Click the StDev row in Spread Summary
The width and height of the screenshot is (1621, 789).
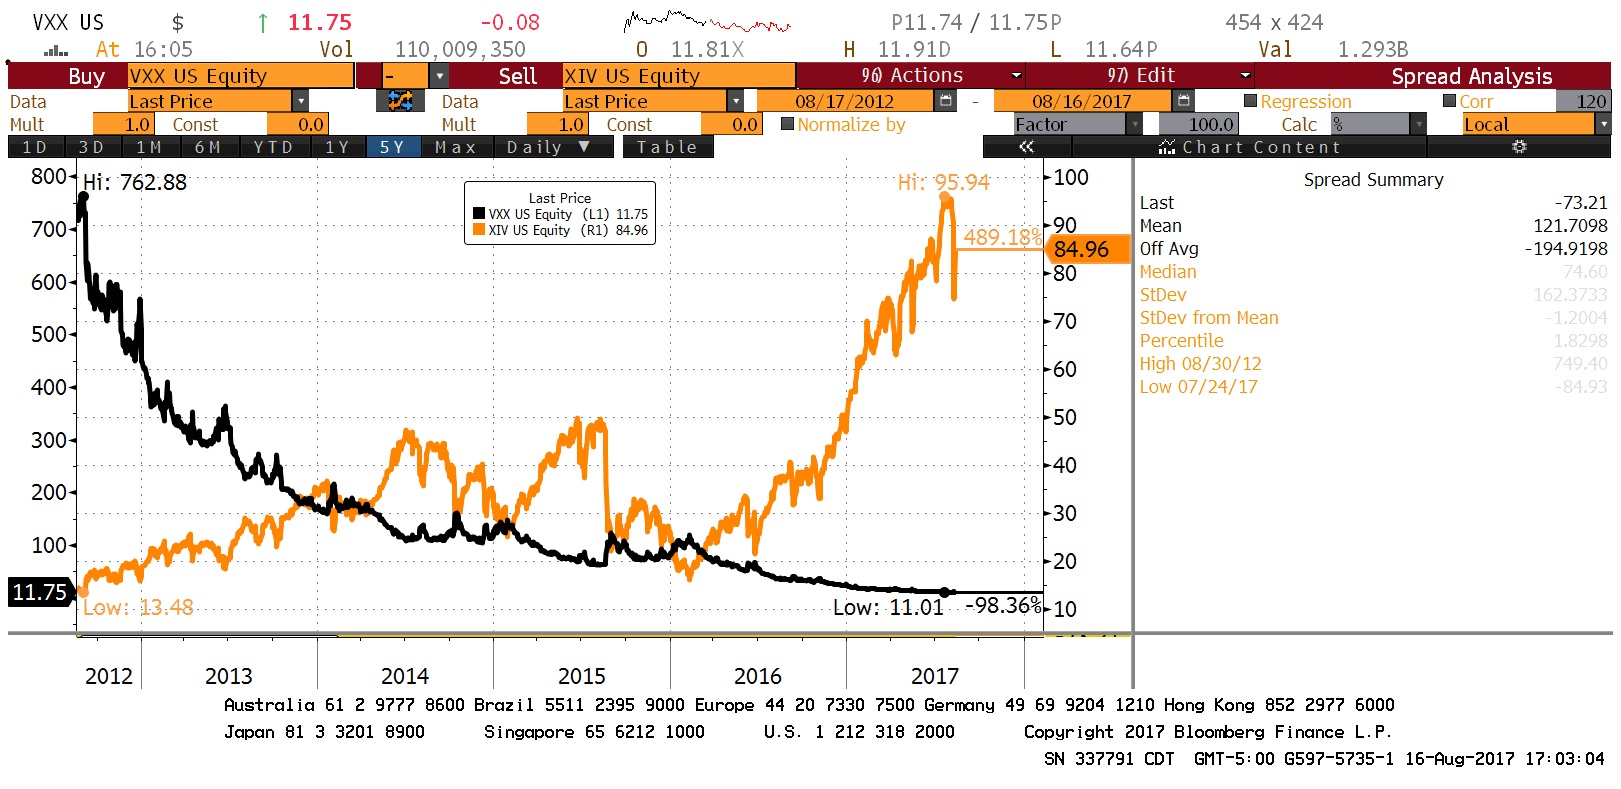click(1373, 295)
